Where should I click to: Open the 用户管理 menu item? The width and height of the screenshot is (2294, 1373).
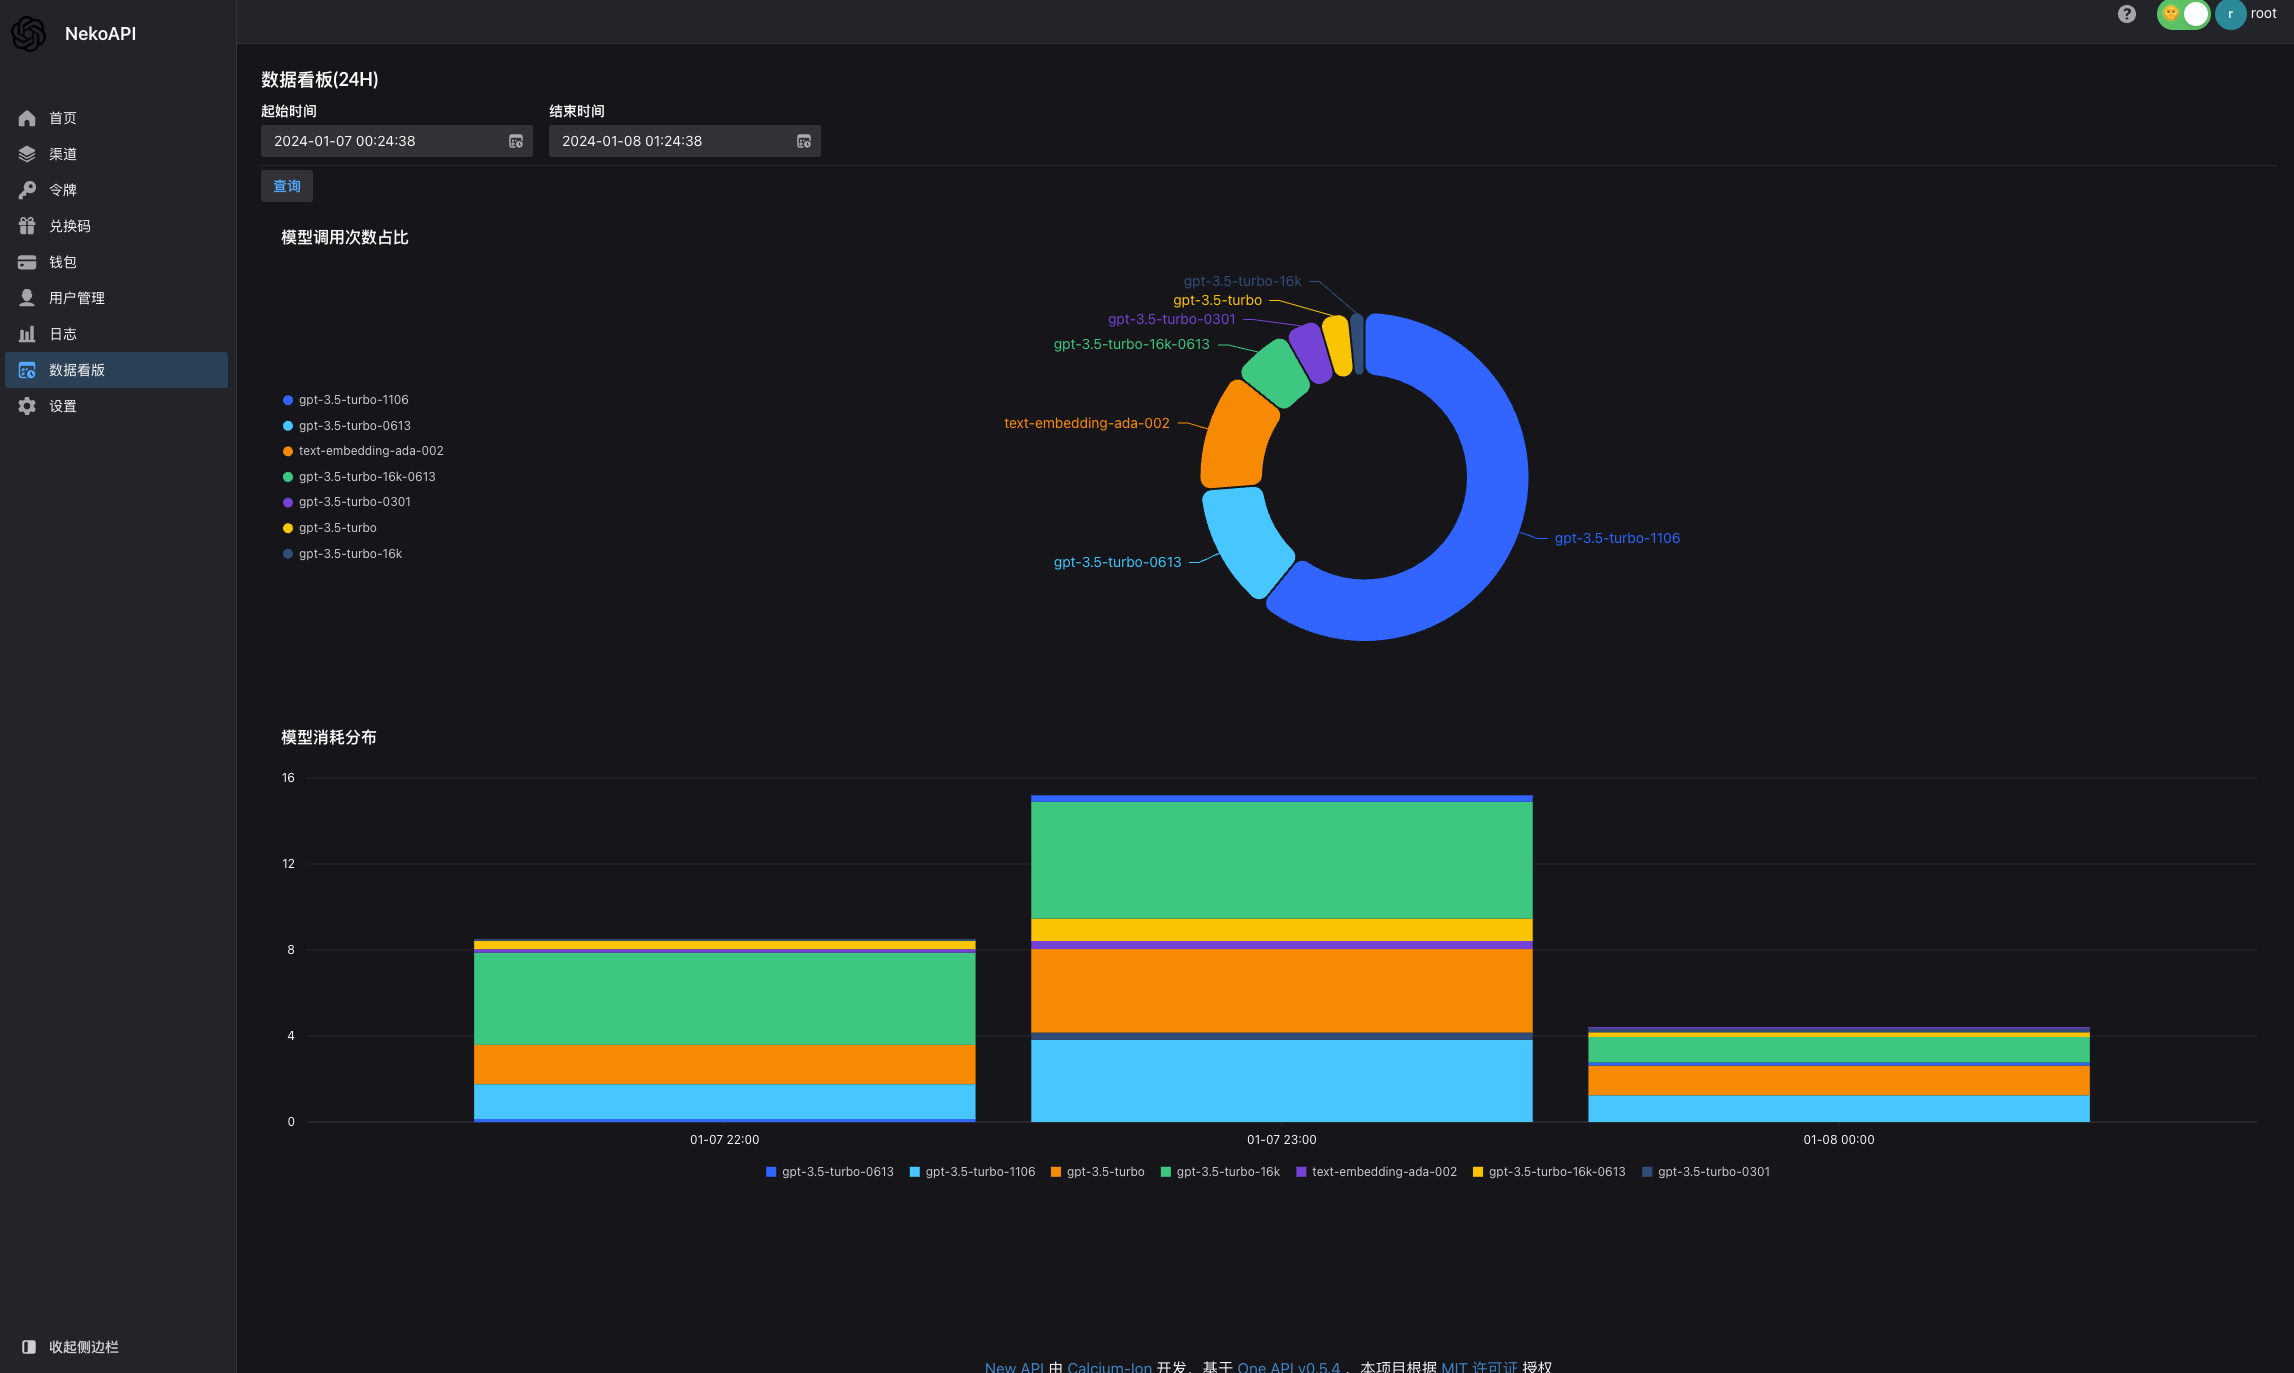pyautogui.click(x=116, y=298)
